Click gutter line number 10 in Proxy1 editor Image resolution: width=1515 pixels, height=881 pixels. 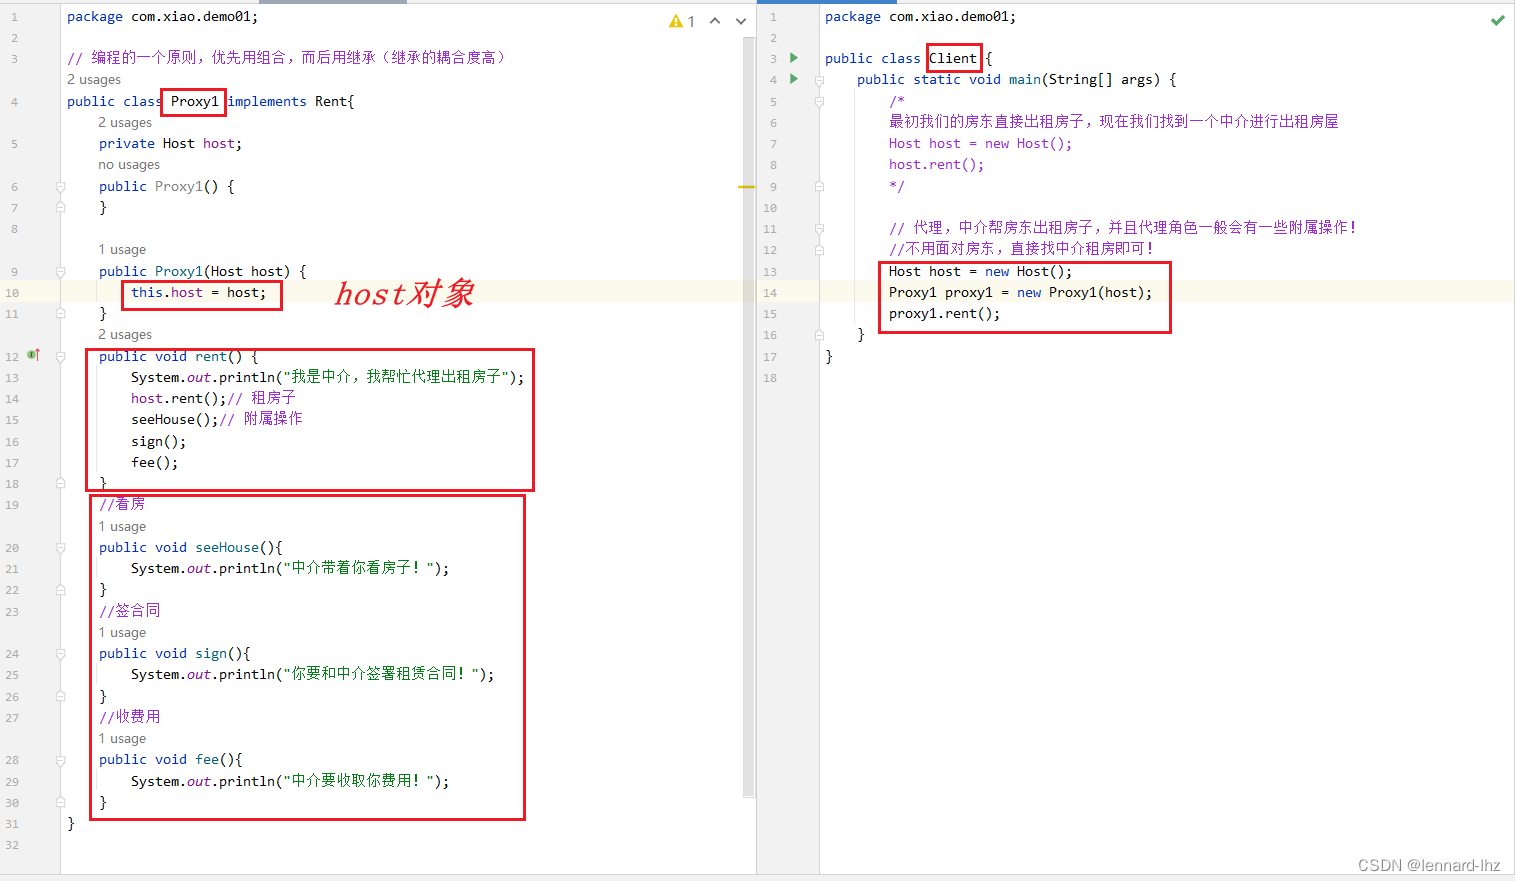click(12, 293)
